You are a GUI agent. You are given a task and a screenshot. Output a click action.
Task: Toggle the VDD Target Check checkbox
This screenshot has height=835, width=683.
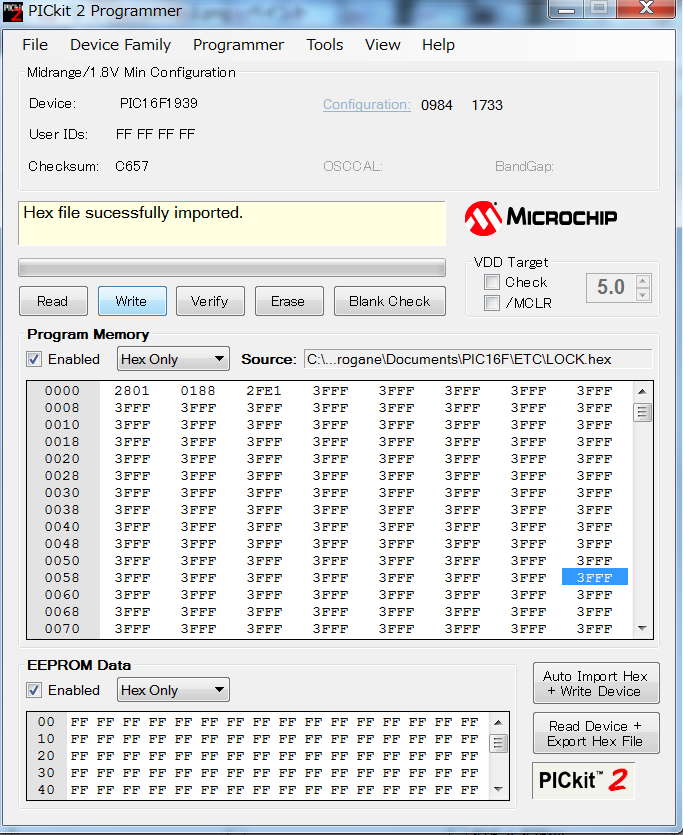(x=492, y=282)
